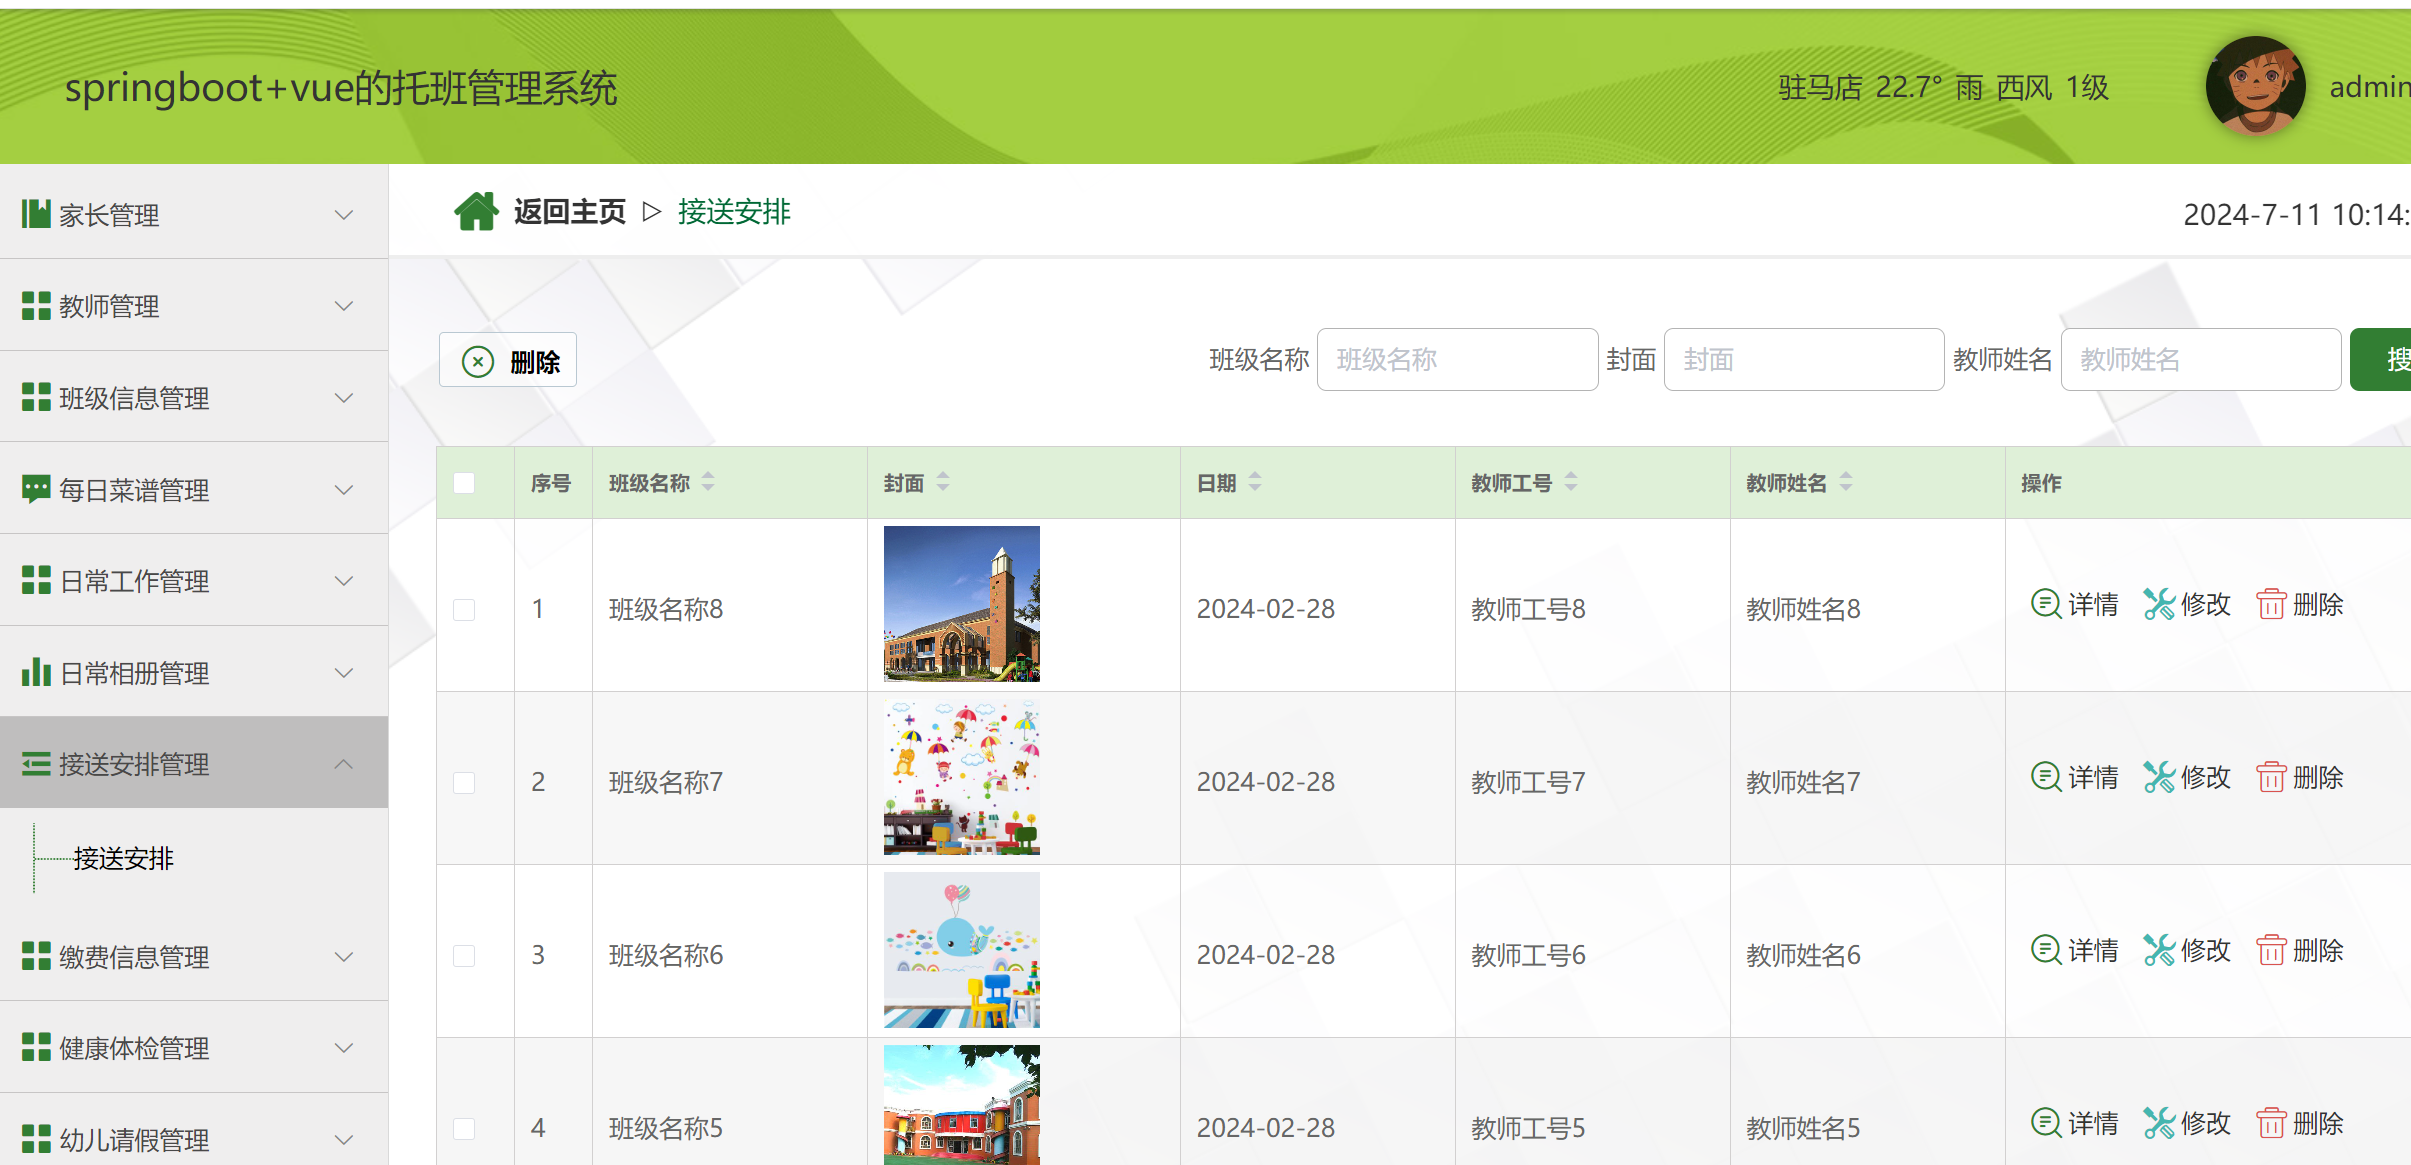Expand the 缴费信息管理 menu chevron

pos(344,957)
